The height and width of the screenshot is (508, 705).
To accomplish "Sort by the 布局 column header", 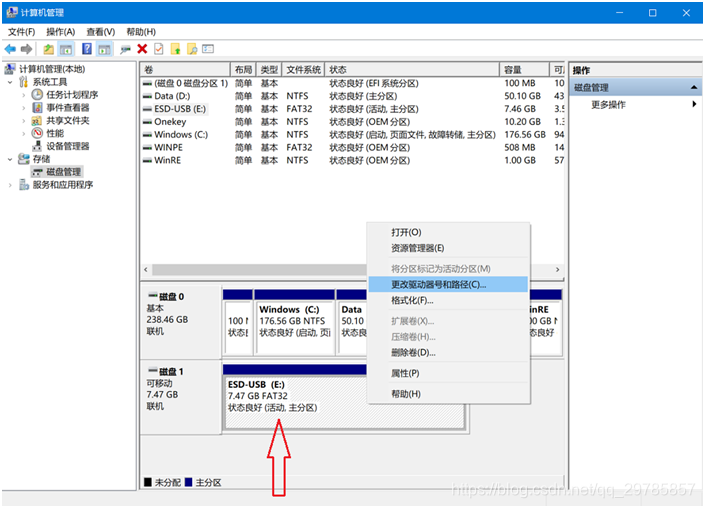I will (243, 70).
